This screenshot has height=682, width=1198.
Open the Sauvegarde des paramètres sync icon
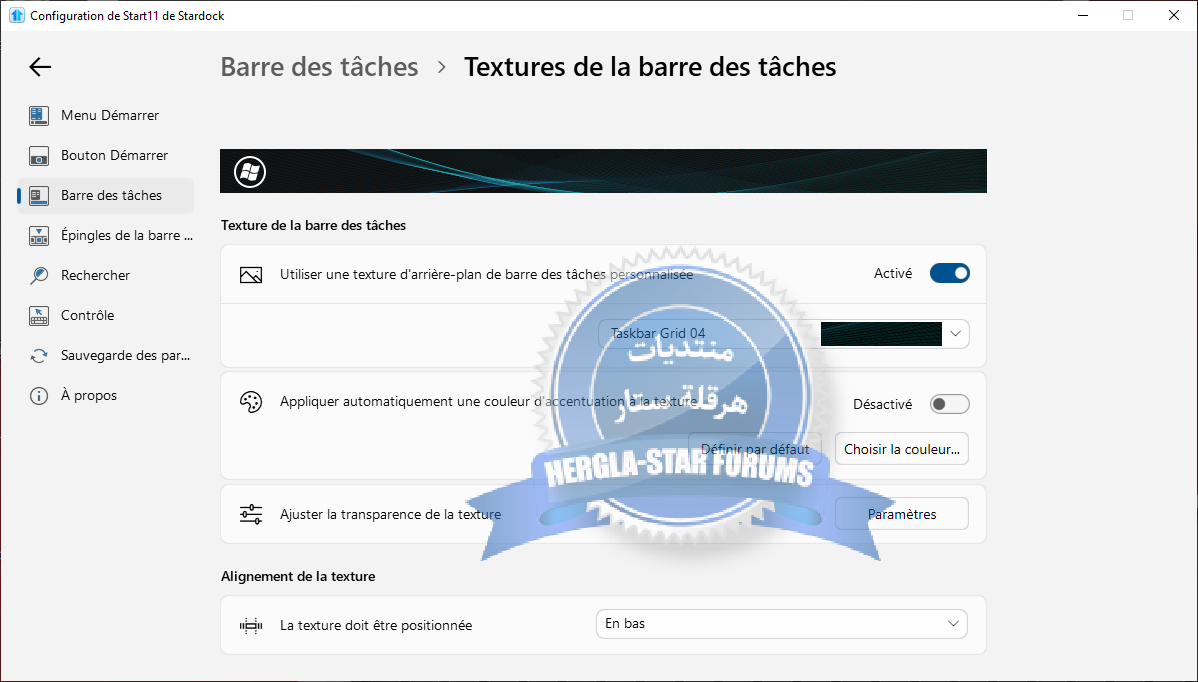coord(39,356)
